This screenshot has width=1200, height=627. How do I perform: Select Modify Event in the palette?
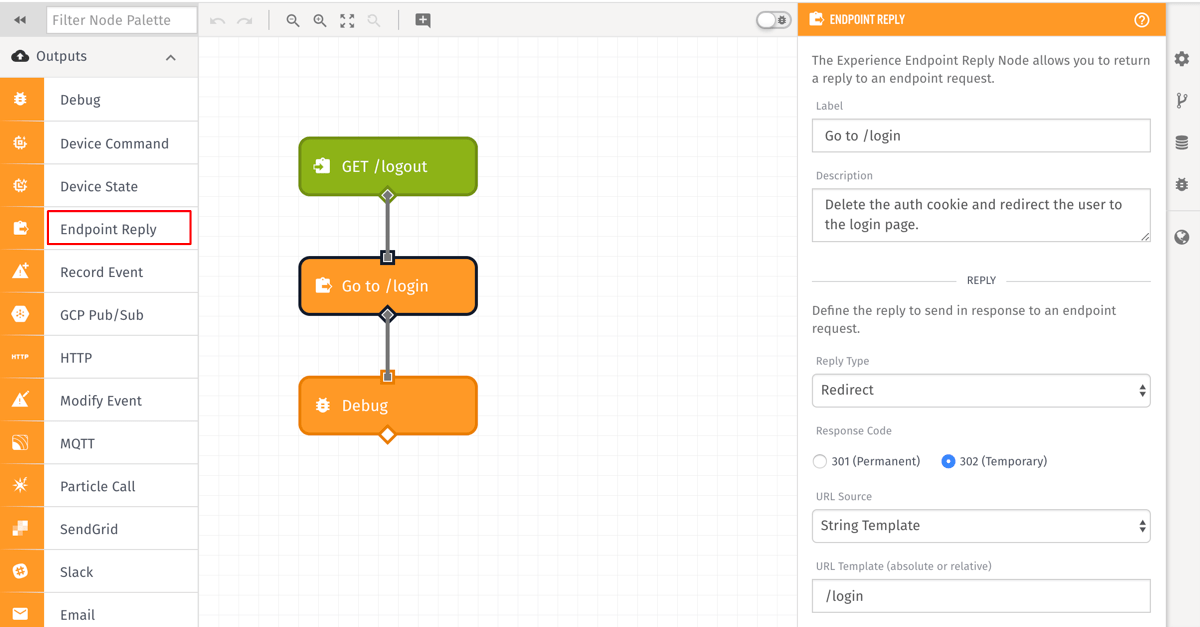tap(101, 400)
